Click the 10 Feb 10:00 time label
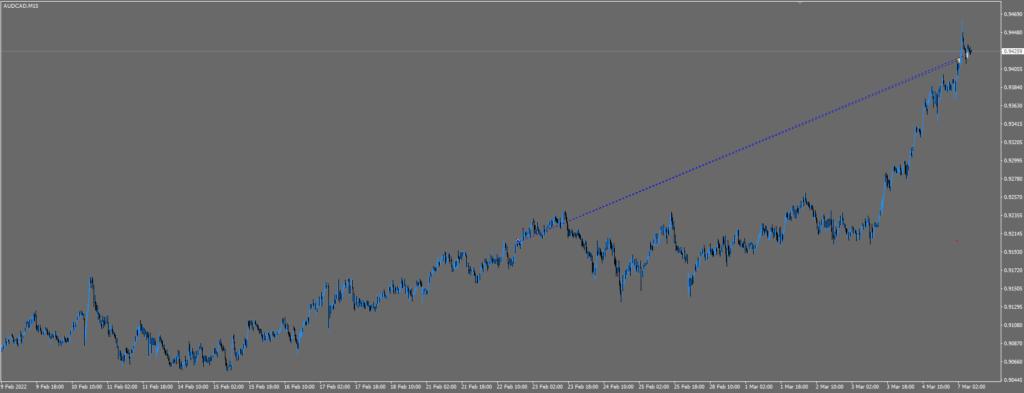This screenshot has width=1024, height=393. click(x=86, y=386)
